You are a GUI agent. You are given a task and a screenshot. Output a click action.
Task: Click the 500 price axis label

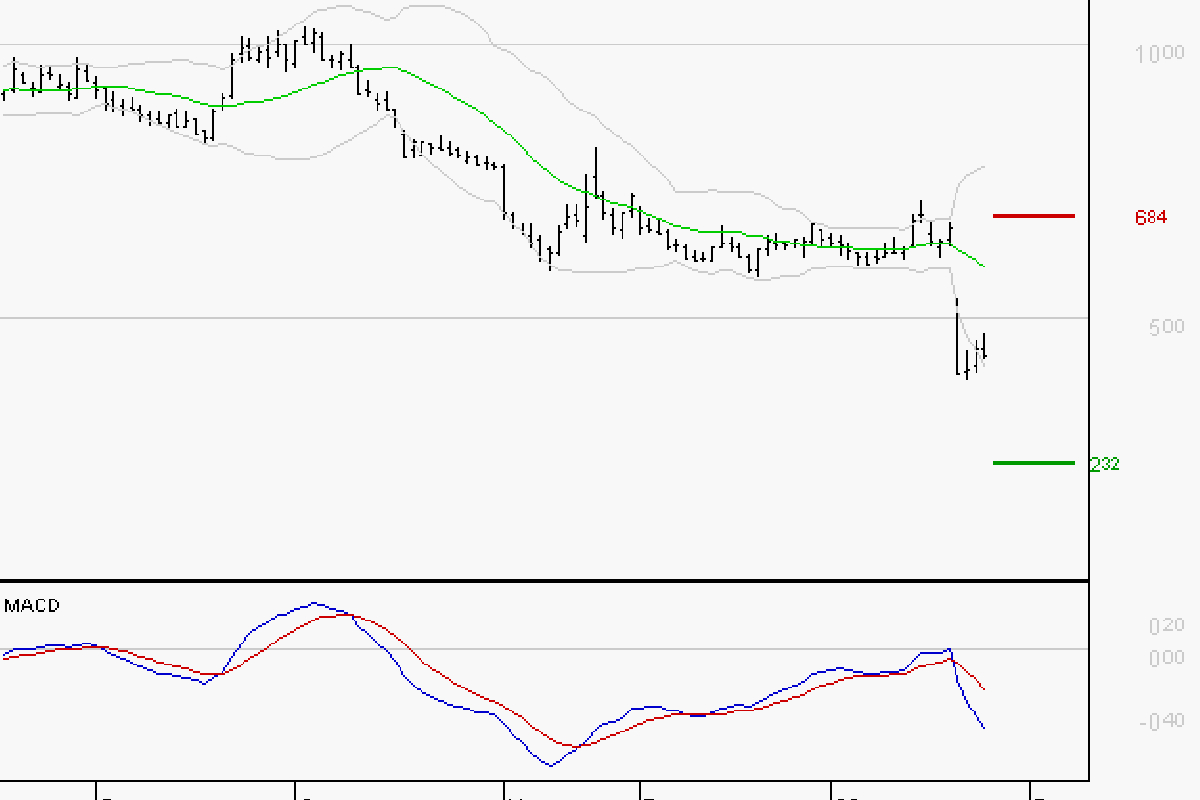[x=1166, y=327]
